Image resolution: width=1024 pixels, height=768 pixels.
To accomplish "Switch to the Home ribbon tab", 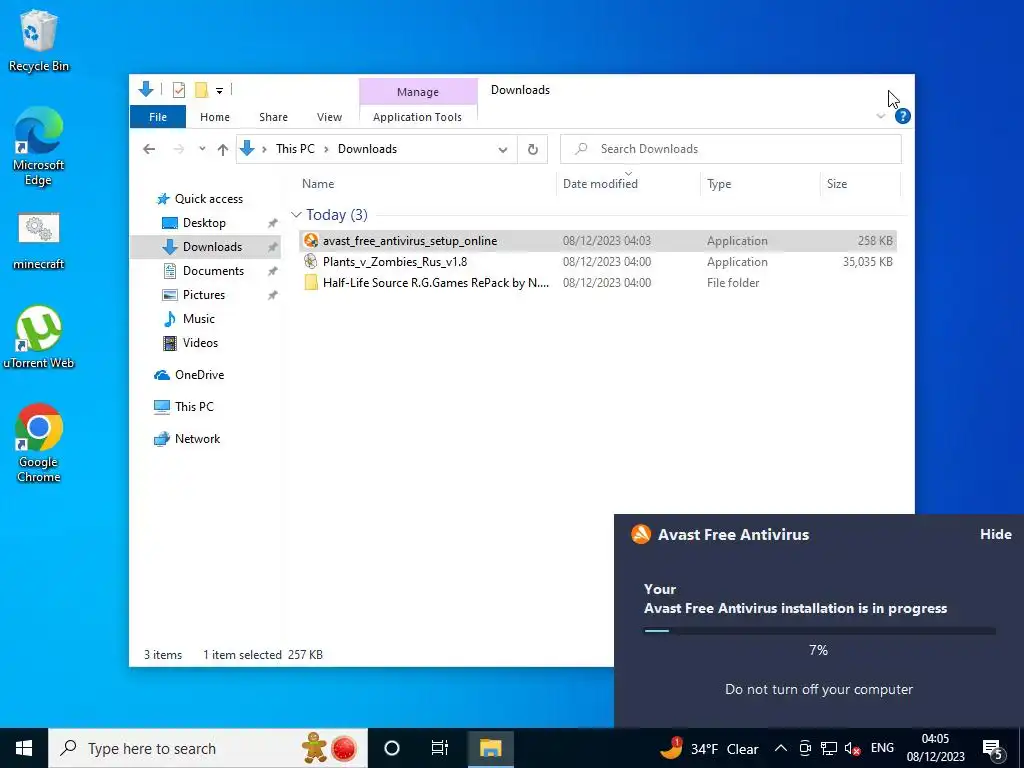I will click(x=215, y=117).
